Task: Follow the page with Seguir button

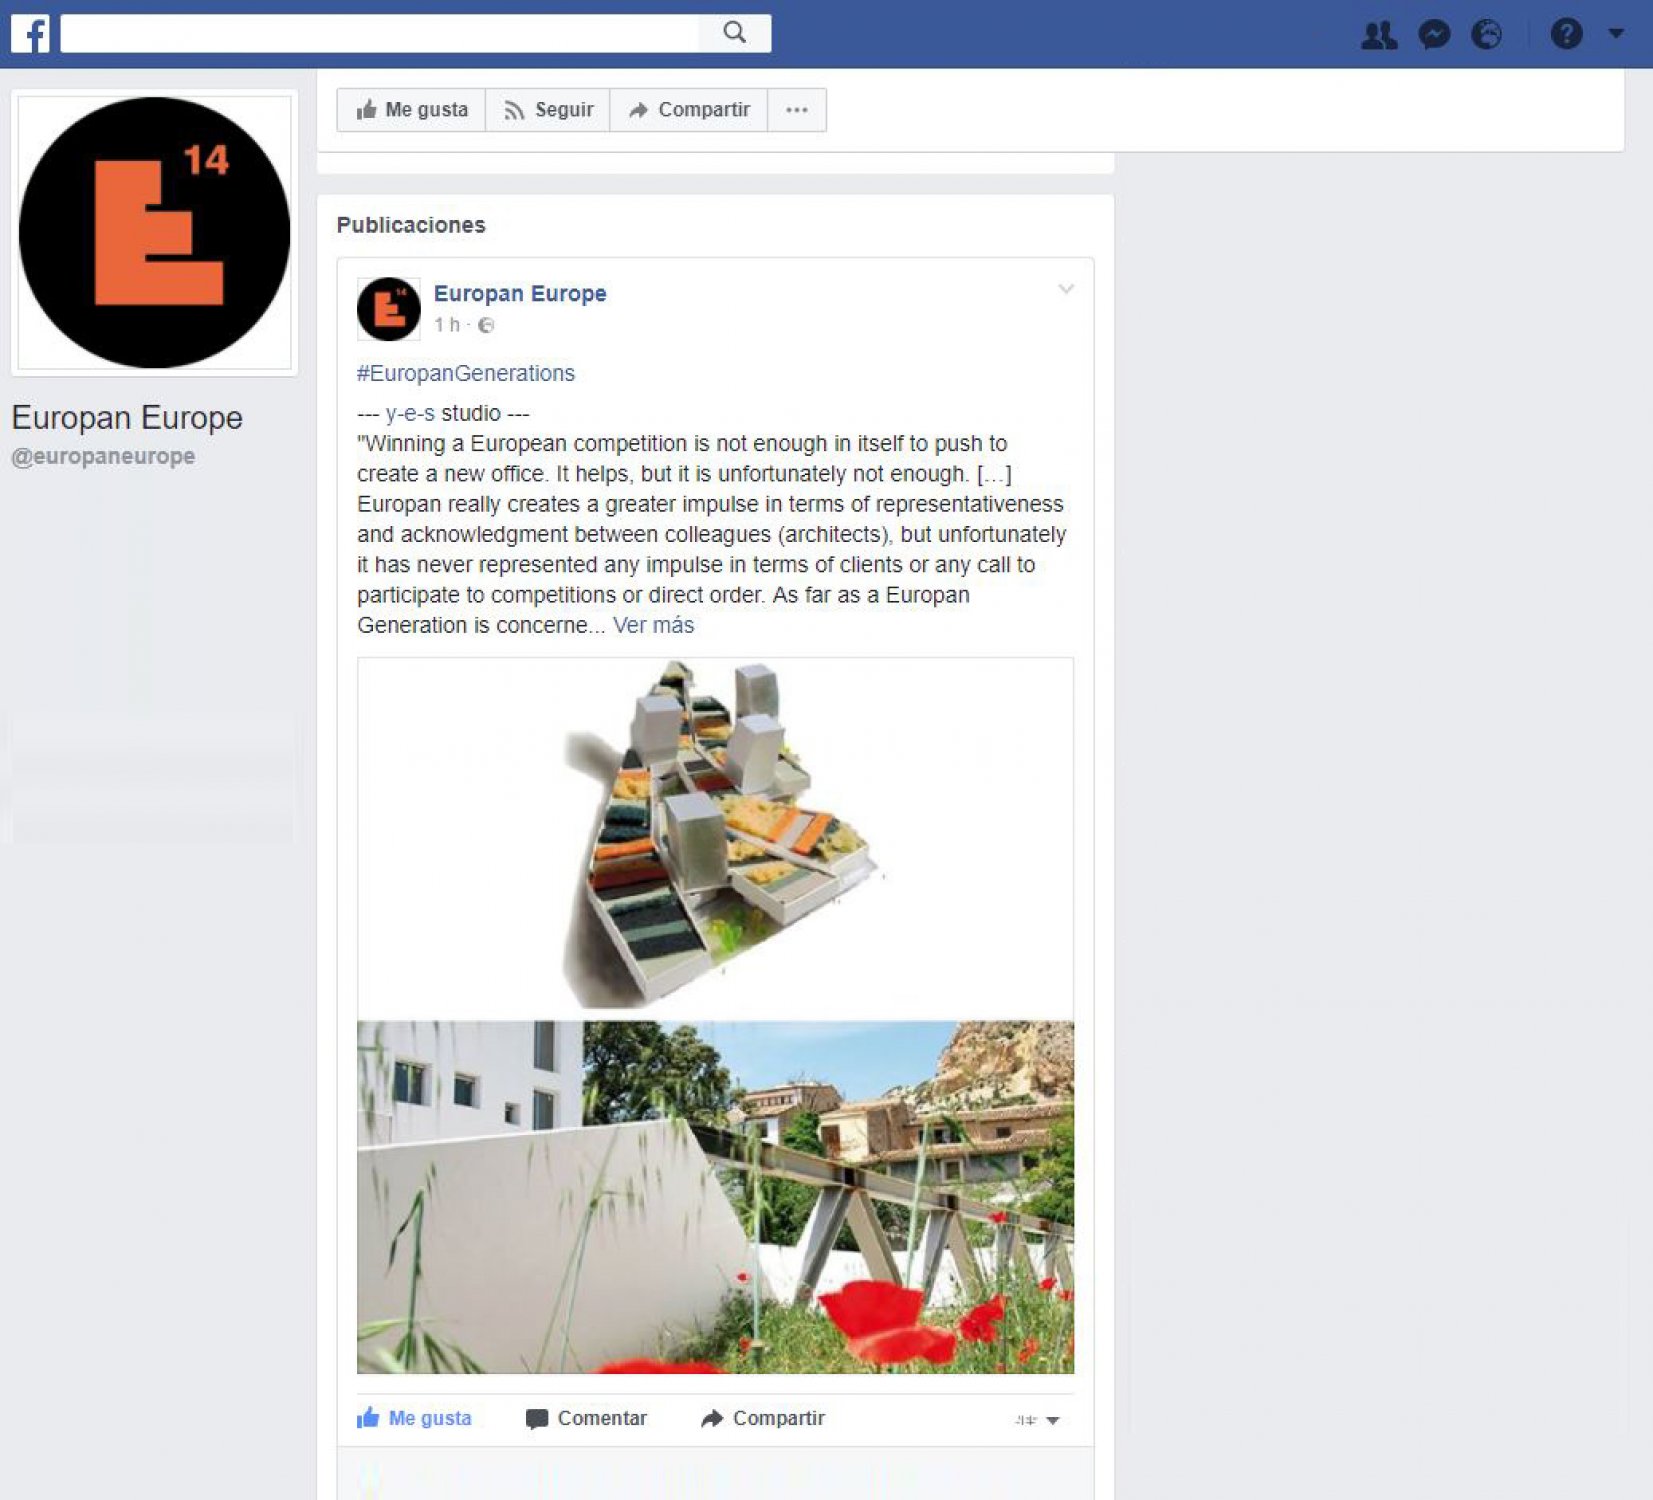Action: [x=548, y=110]
